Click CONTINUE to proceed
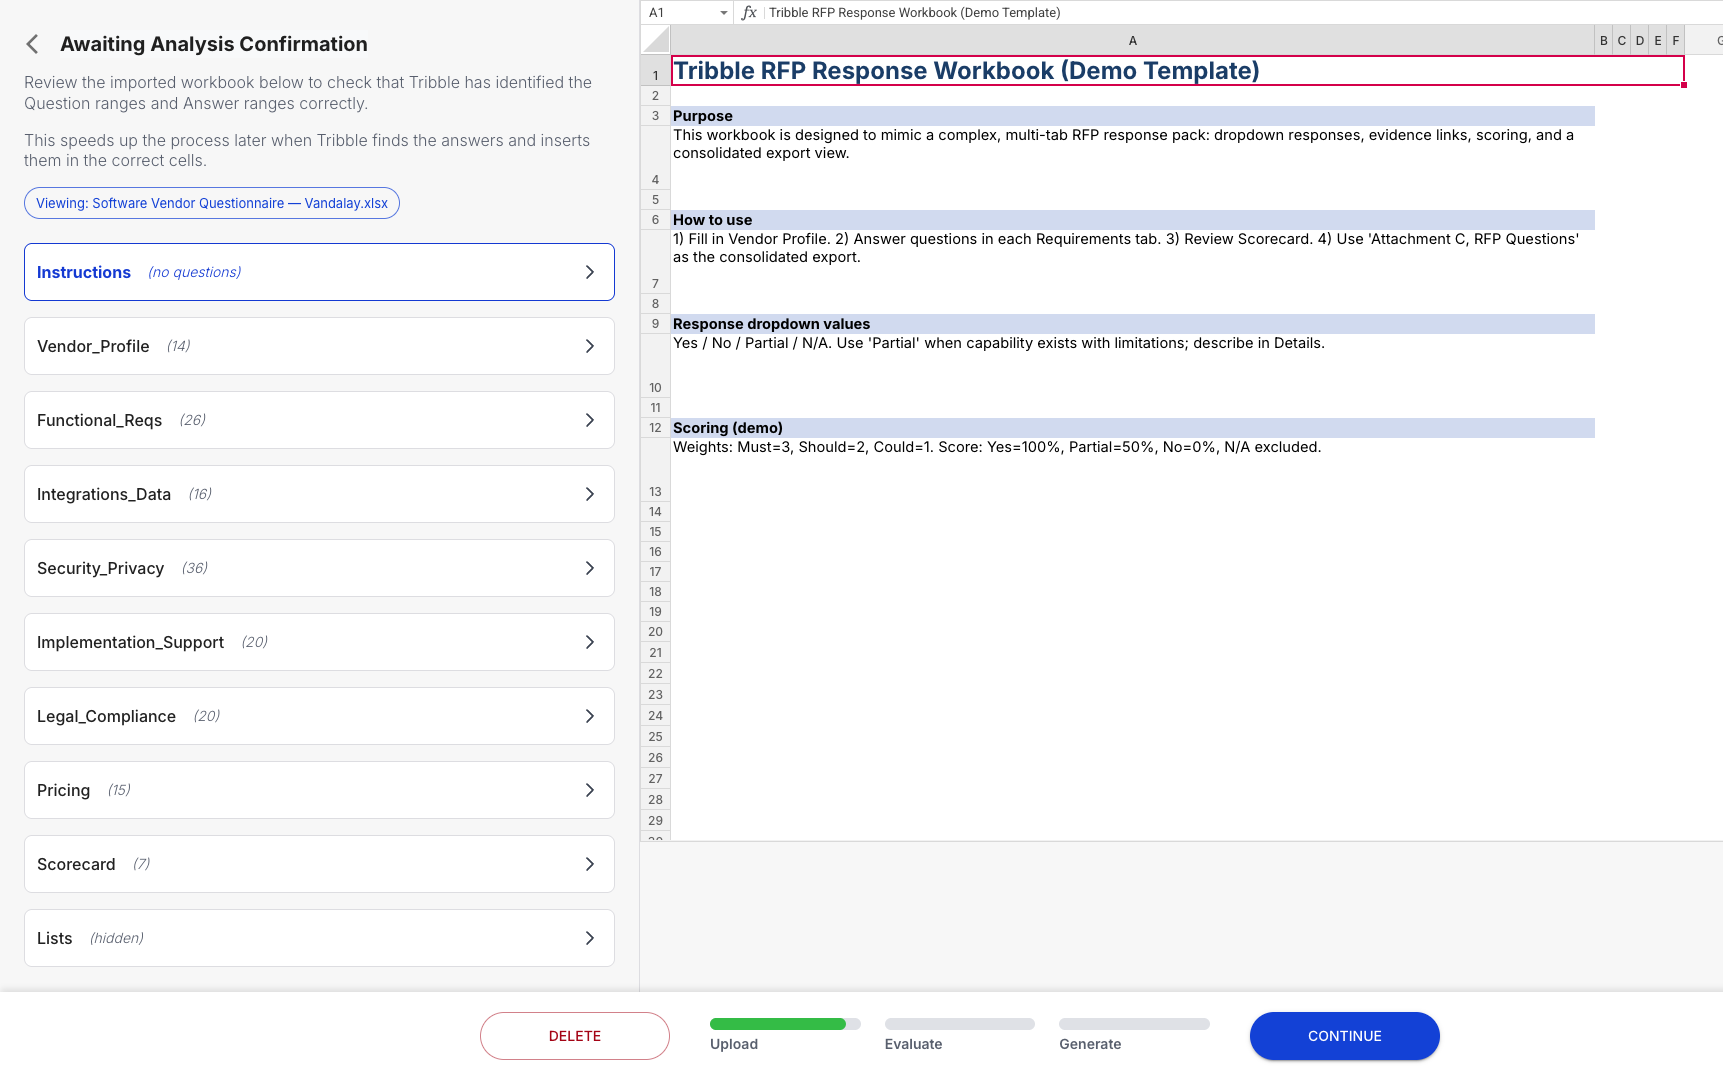The width and height of the screenshot is (1723, 1080). 1344,1035
